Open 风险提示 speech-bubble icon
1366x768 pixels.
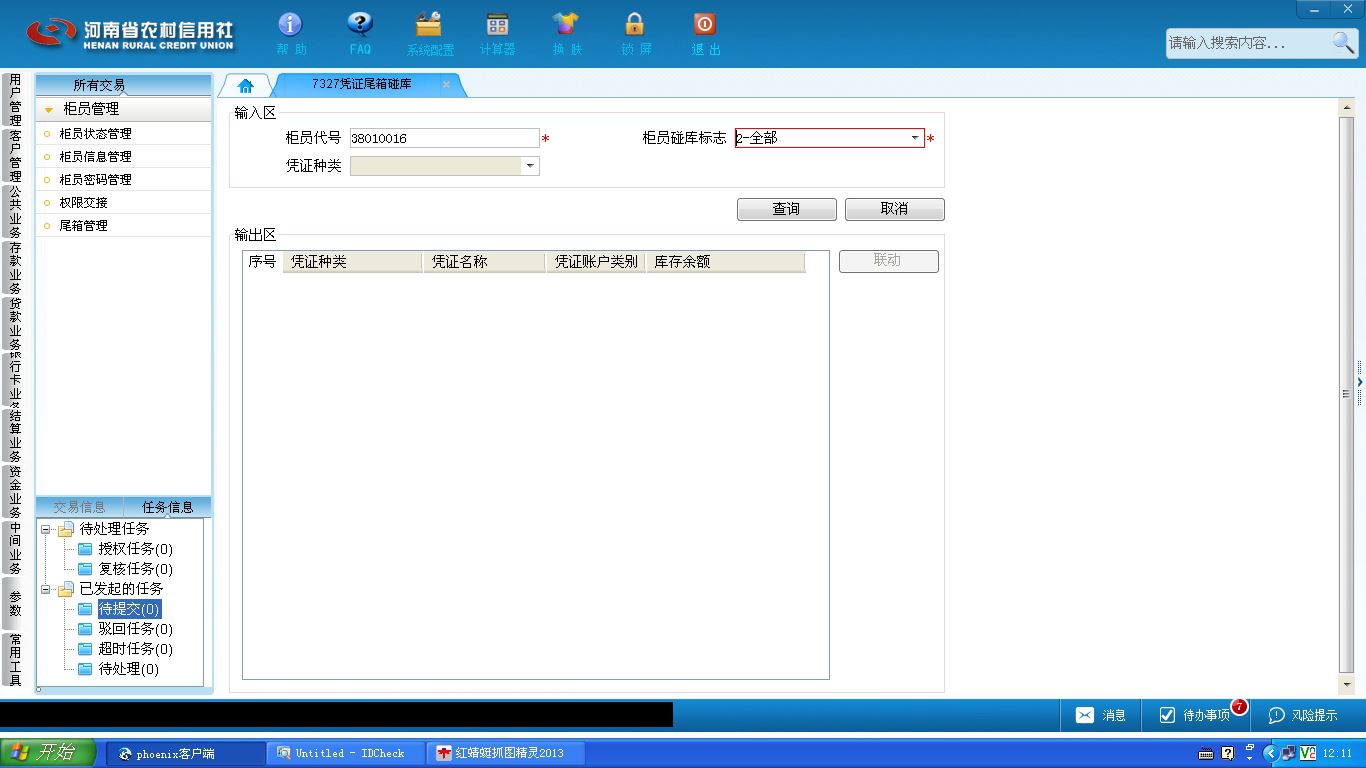point(1276,715)
